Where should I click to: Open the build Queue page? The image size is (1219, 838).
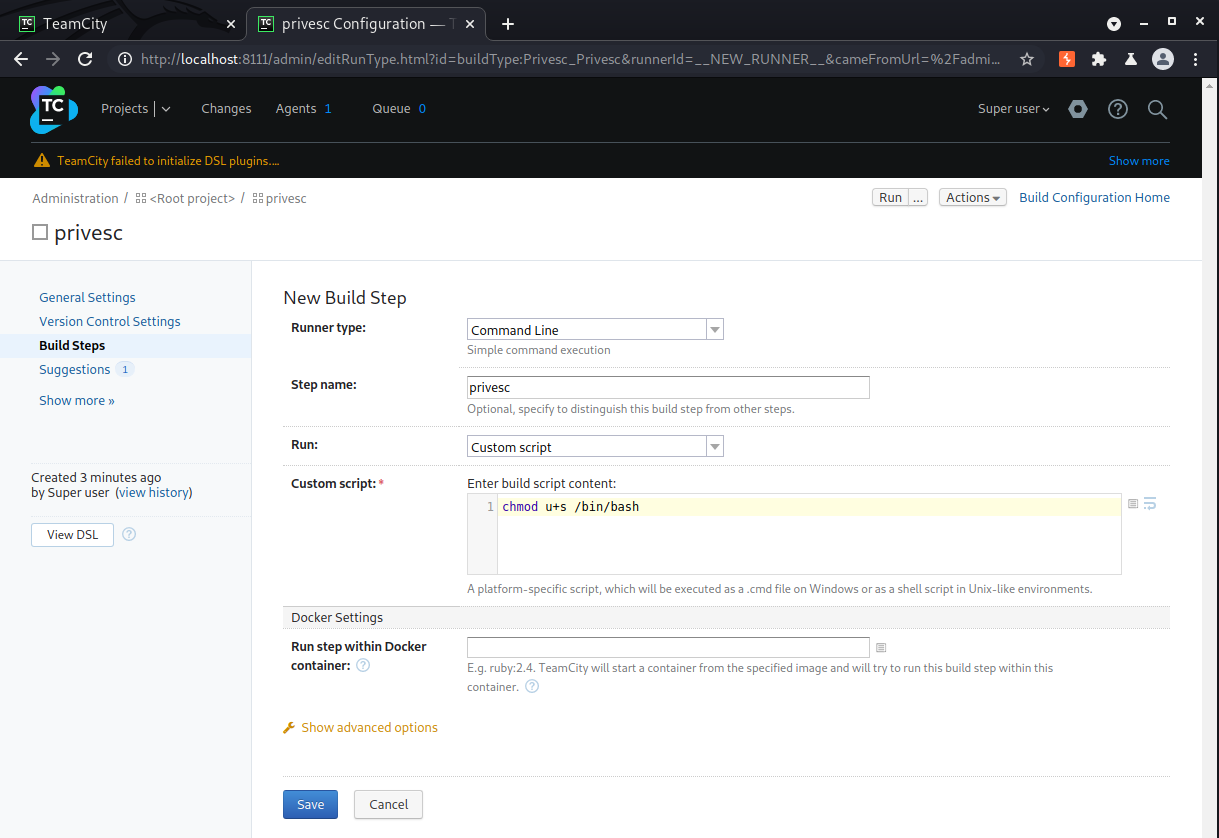tap(391, 109)
